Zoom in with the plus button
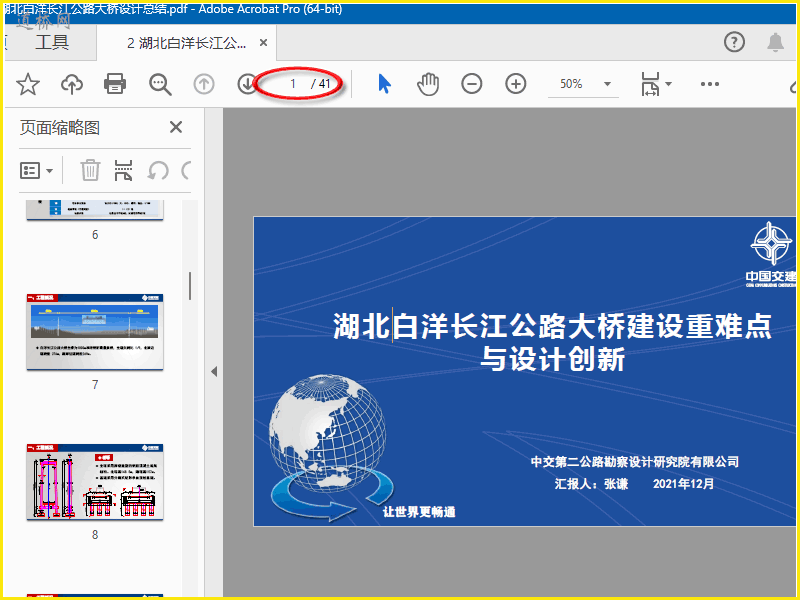 click(516, 84)
